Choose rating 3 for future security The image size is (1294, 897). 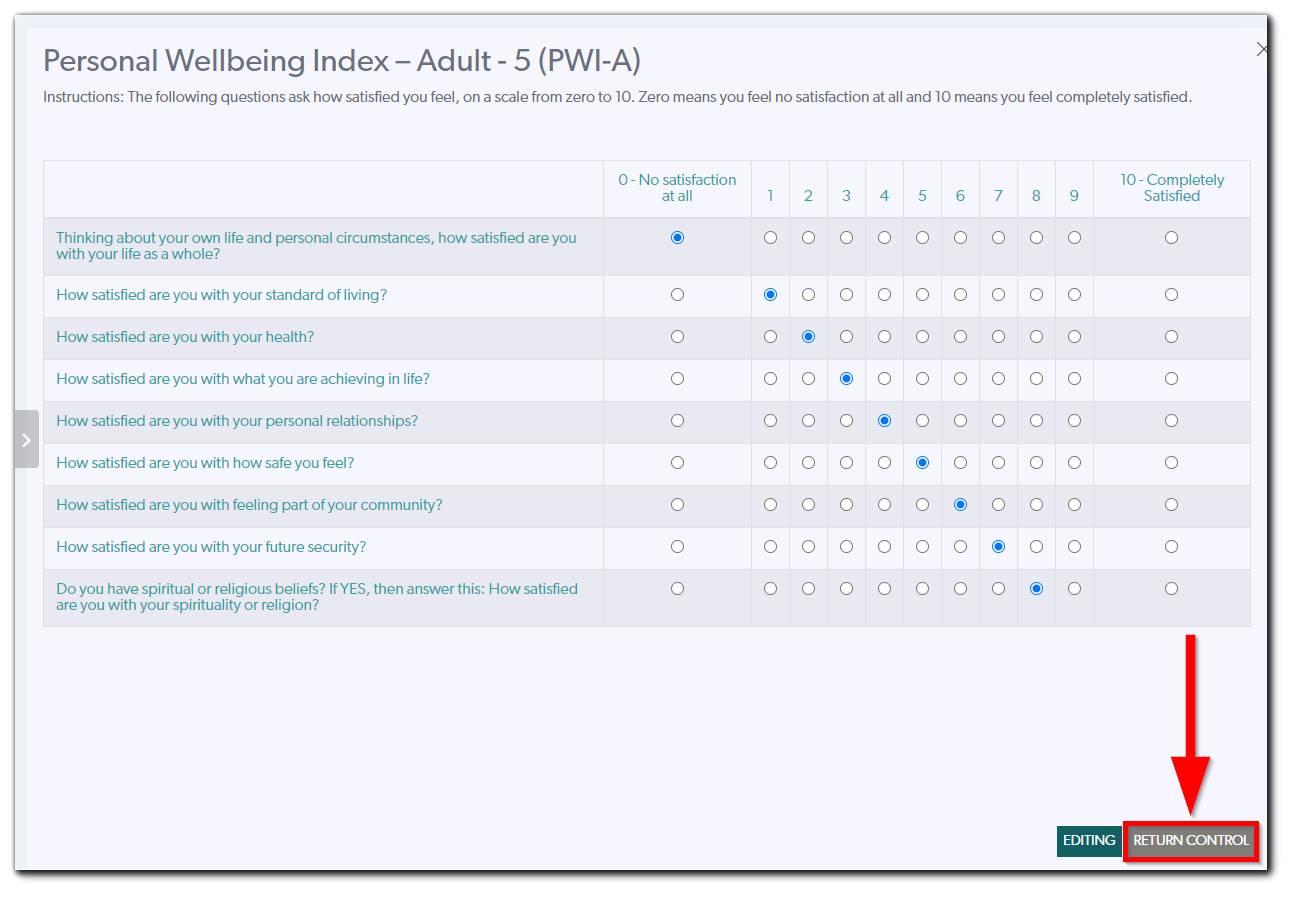click(846, 546)
